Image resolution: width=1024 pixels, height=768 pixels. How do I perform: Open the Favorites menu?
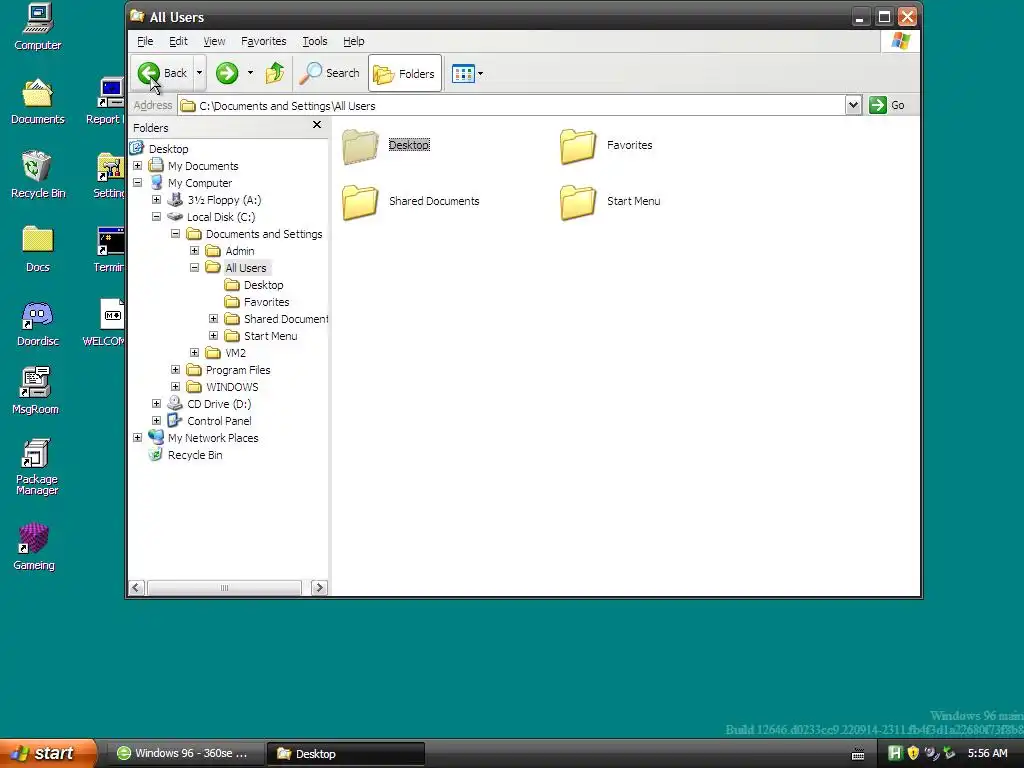pyautogui.click(x=263, y=41)
